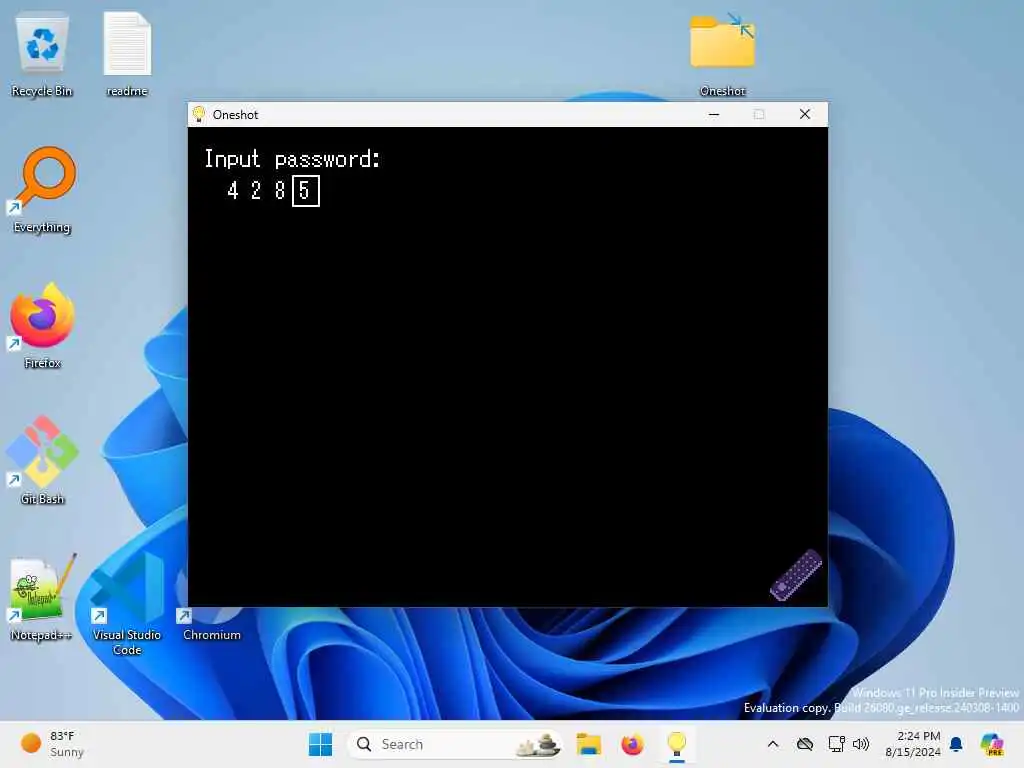
Task: Select the third password digit 8
Action: pyautogui.click(x=280, y=191)
